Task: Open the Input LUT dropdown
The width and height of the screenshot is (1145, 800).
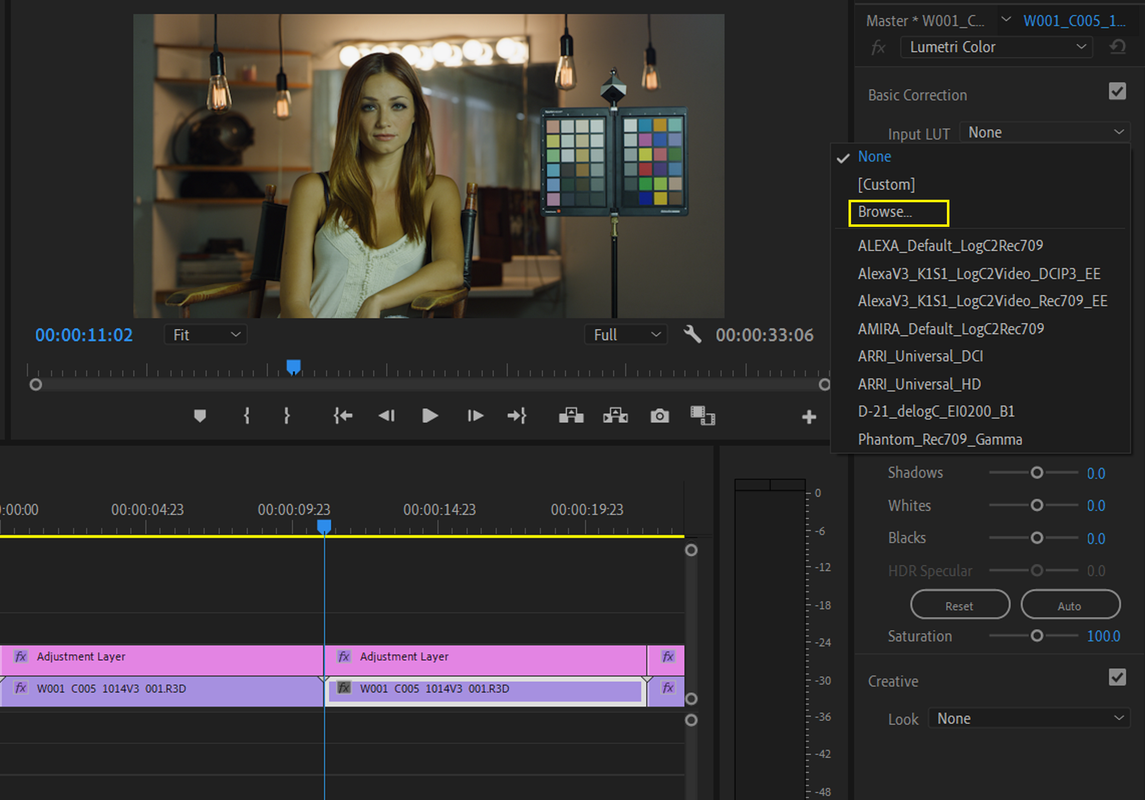Action: point(1045,132)
